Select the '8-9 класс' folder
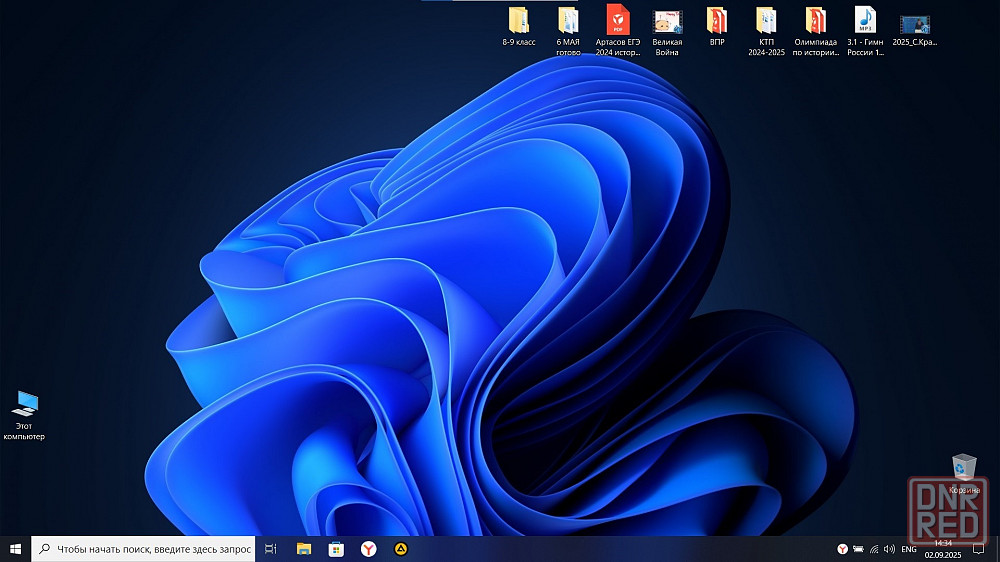This screenshot has width=1000, height=562. pos(518,21)
